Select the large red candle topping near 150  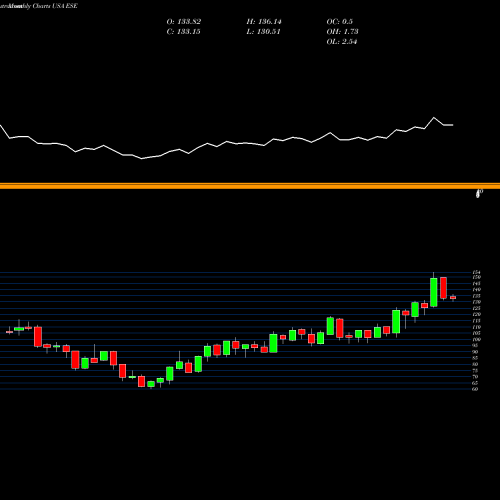coord(443,288)
